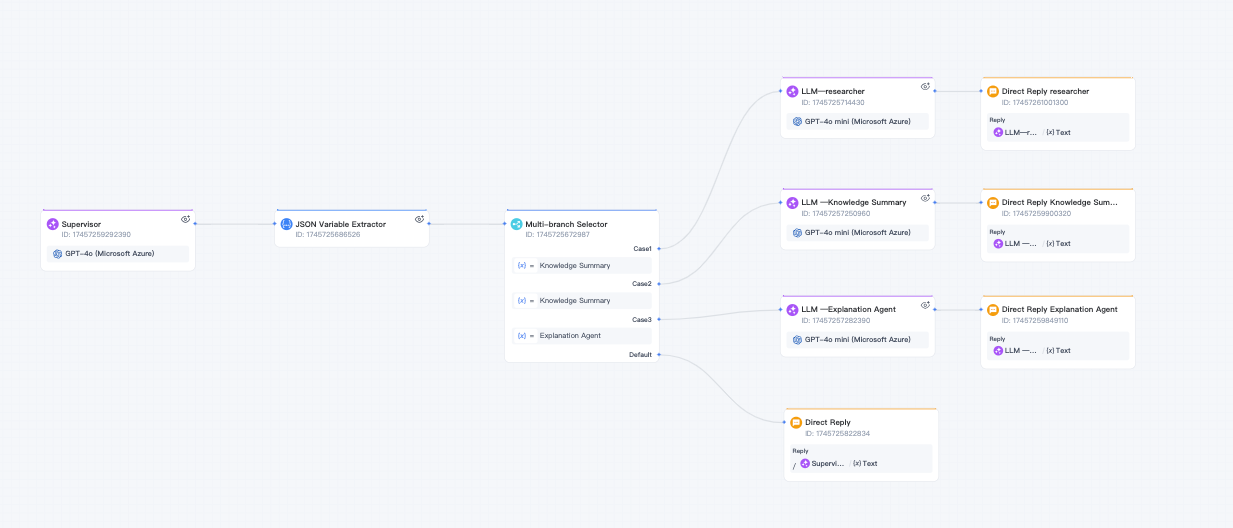Viewport: 1233px width, 528px height.
Task: Select the Multi-branch Selector title
Action: coord(566,224)
